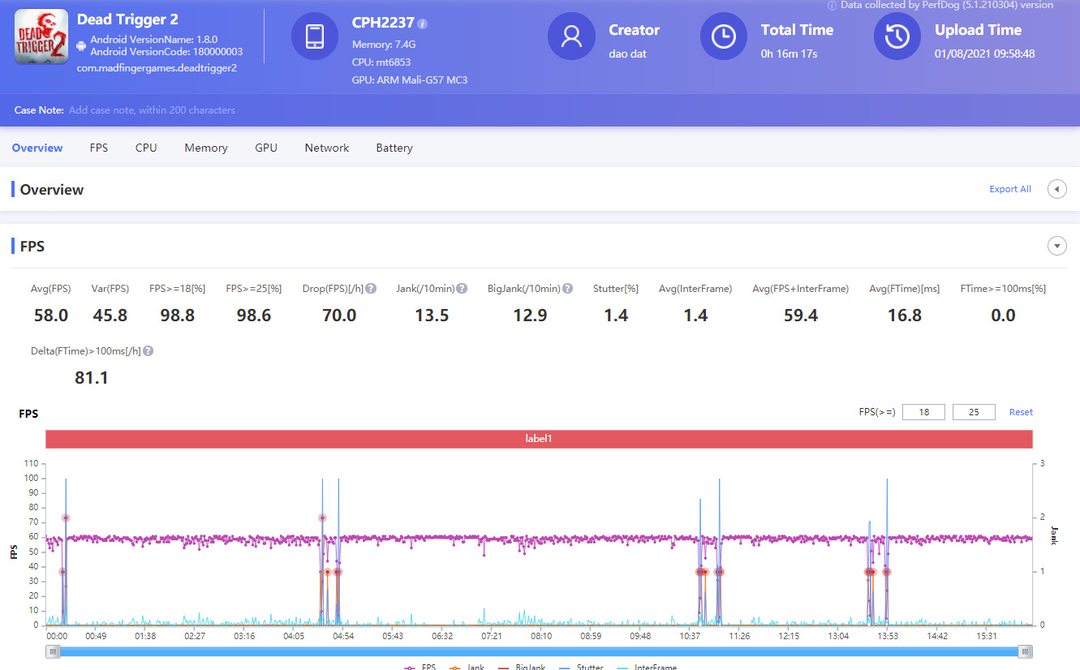
Task: Open the Battery tab
Action: (x=394, y=148)
